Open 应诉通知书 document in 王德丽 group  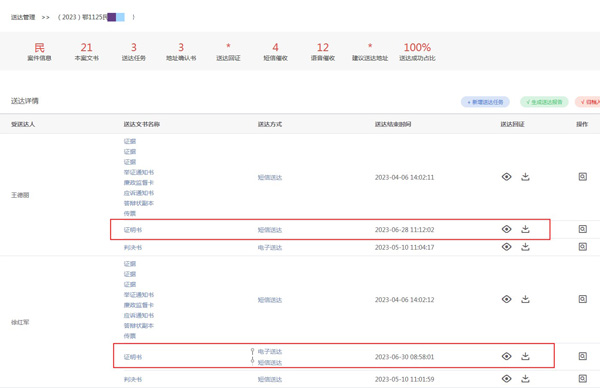[x=139, y=193]
